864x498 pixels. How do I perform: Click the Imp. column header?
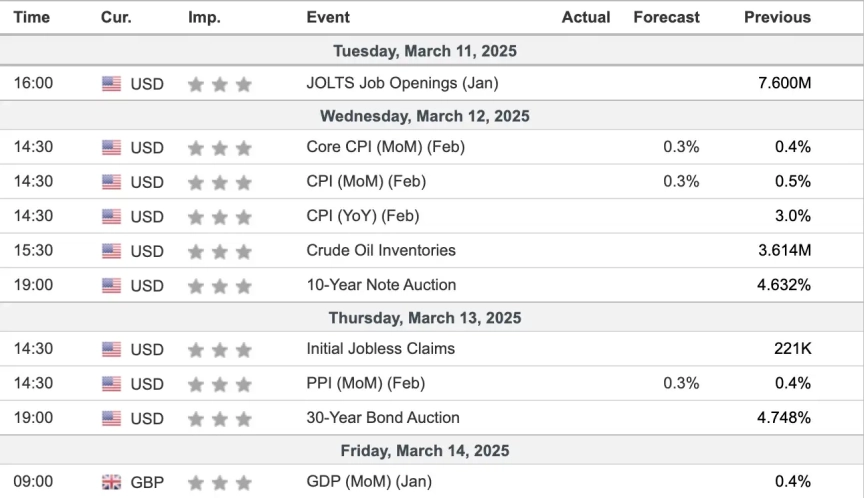(x=204, y=17)
